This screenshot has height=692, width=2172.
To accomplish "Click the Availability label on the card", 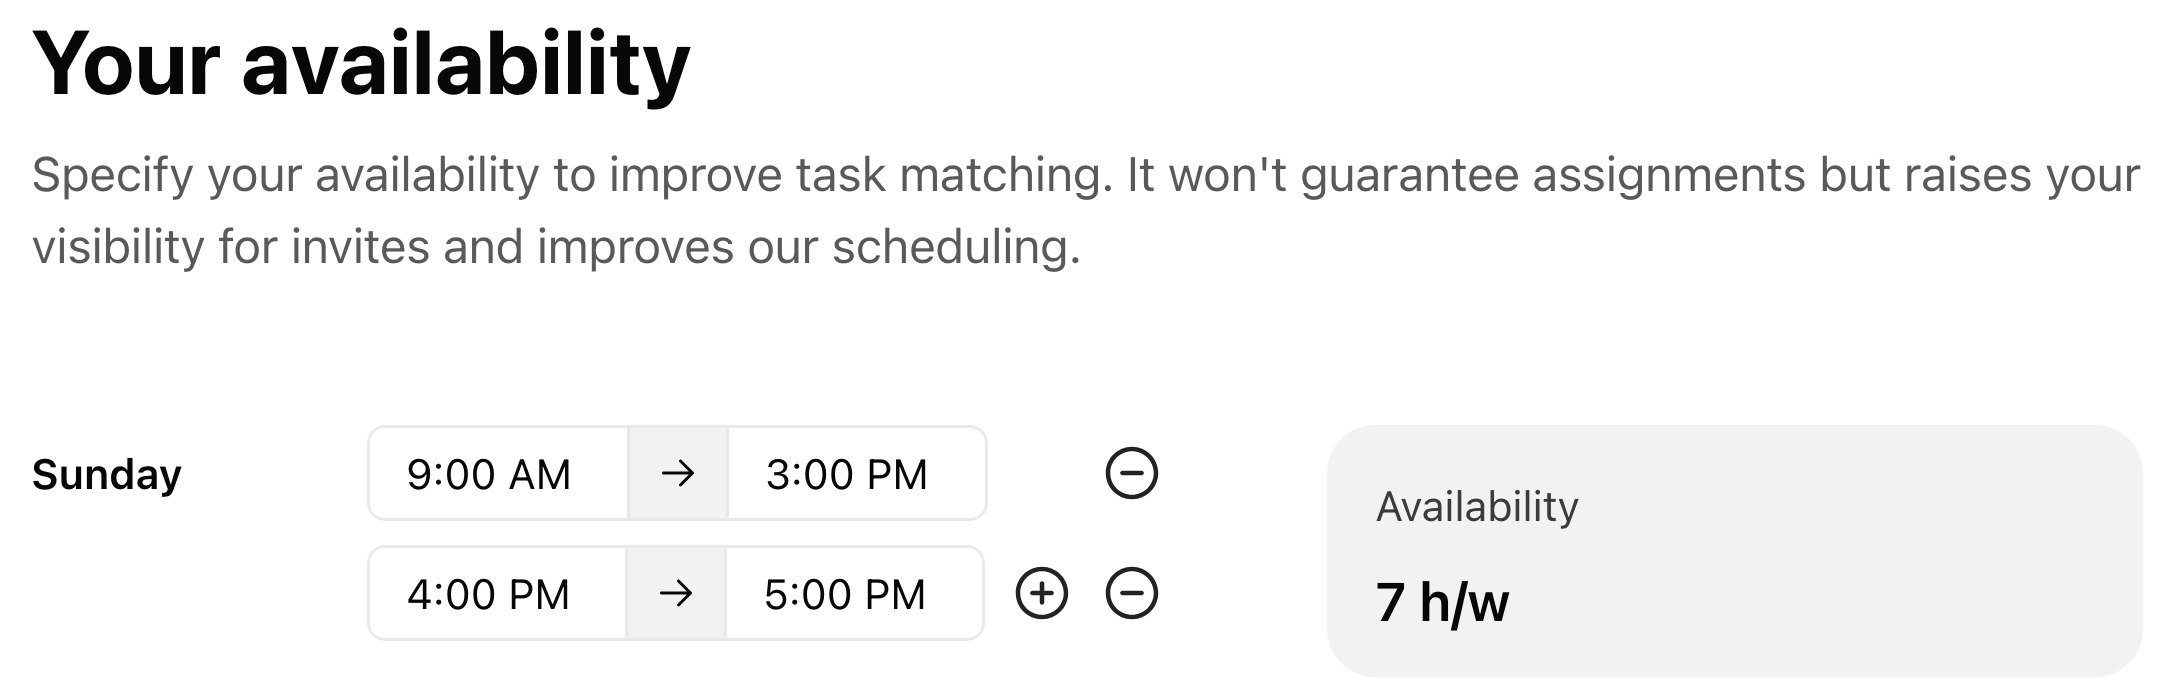I will click(x=1477, y=507).
